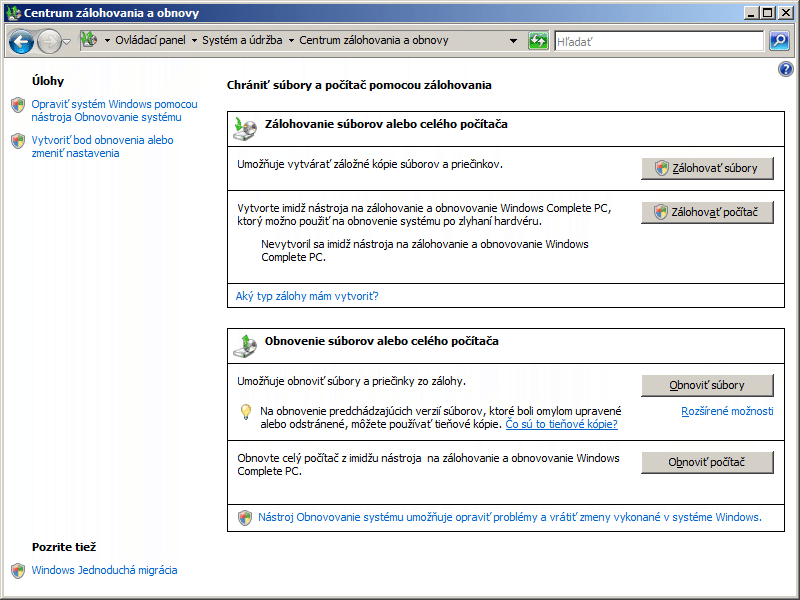Click the Back navigation arrow
Screen dimensions: 800x600
(21, 41)
